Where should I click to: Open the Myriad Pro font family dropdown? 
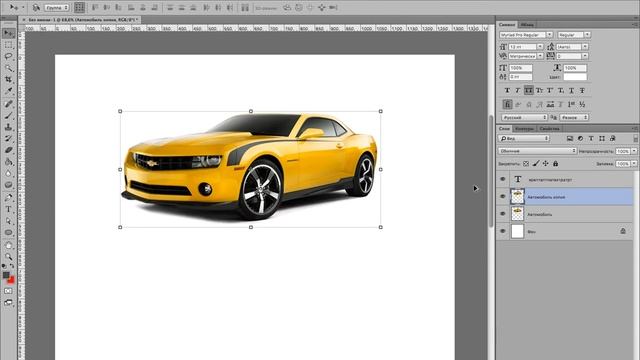549,35
